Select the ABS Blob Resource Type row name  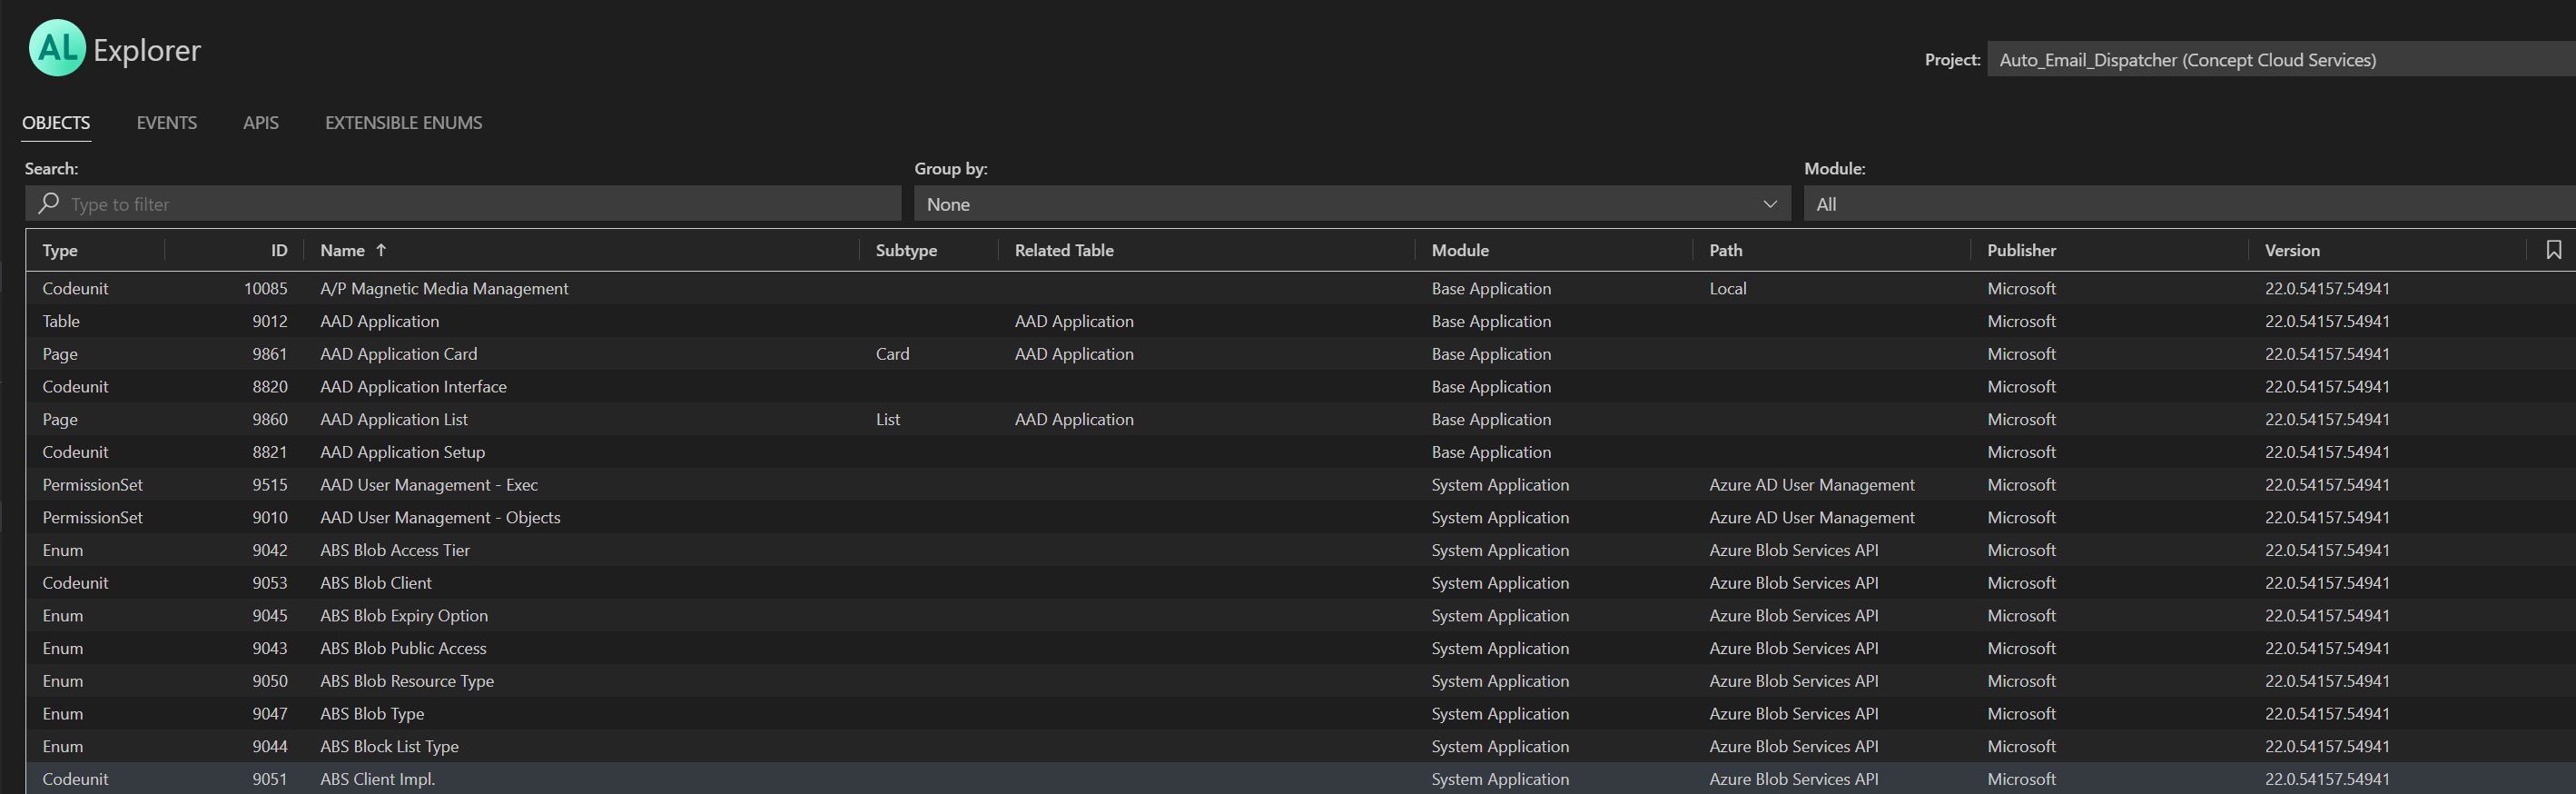click(x=407, y=682)
